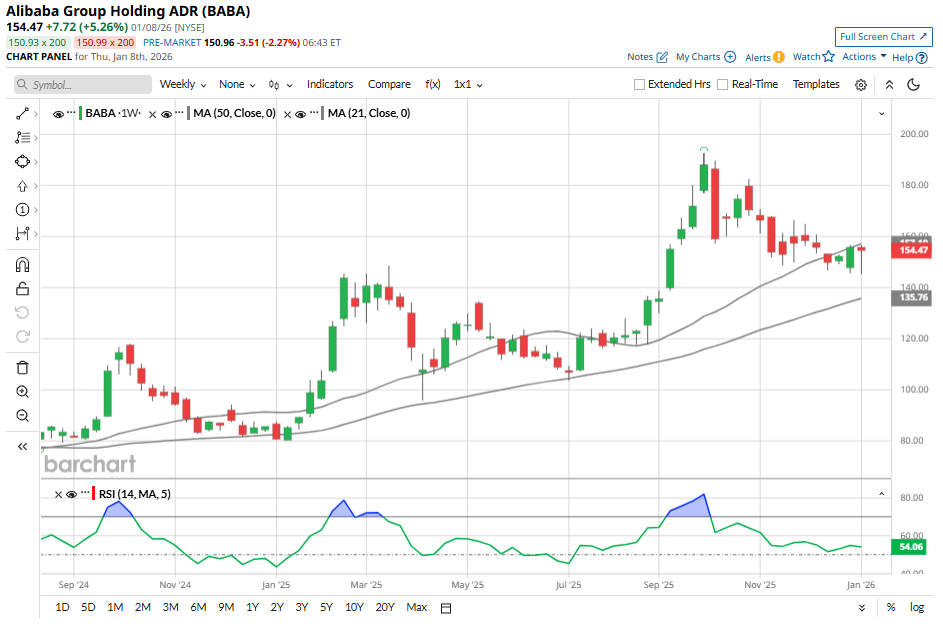Screen dimensions: 943x641
Task: Delete drawings with the trash icon
Action: click(x=22, y=367)
